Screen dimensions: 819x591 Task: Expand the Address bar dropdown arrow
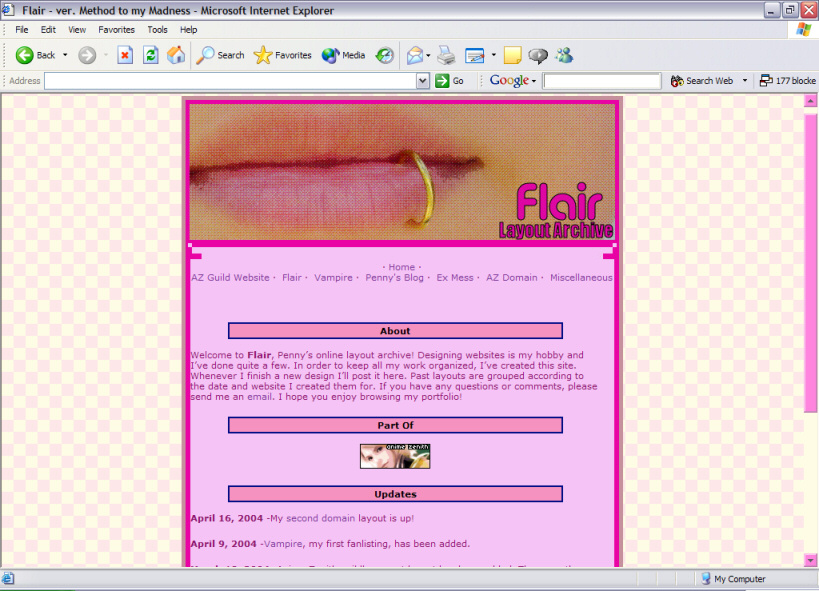click(423, 81)
